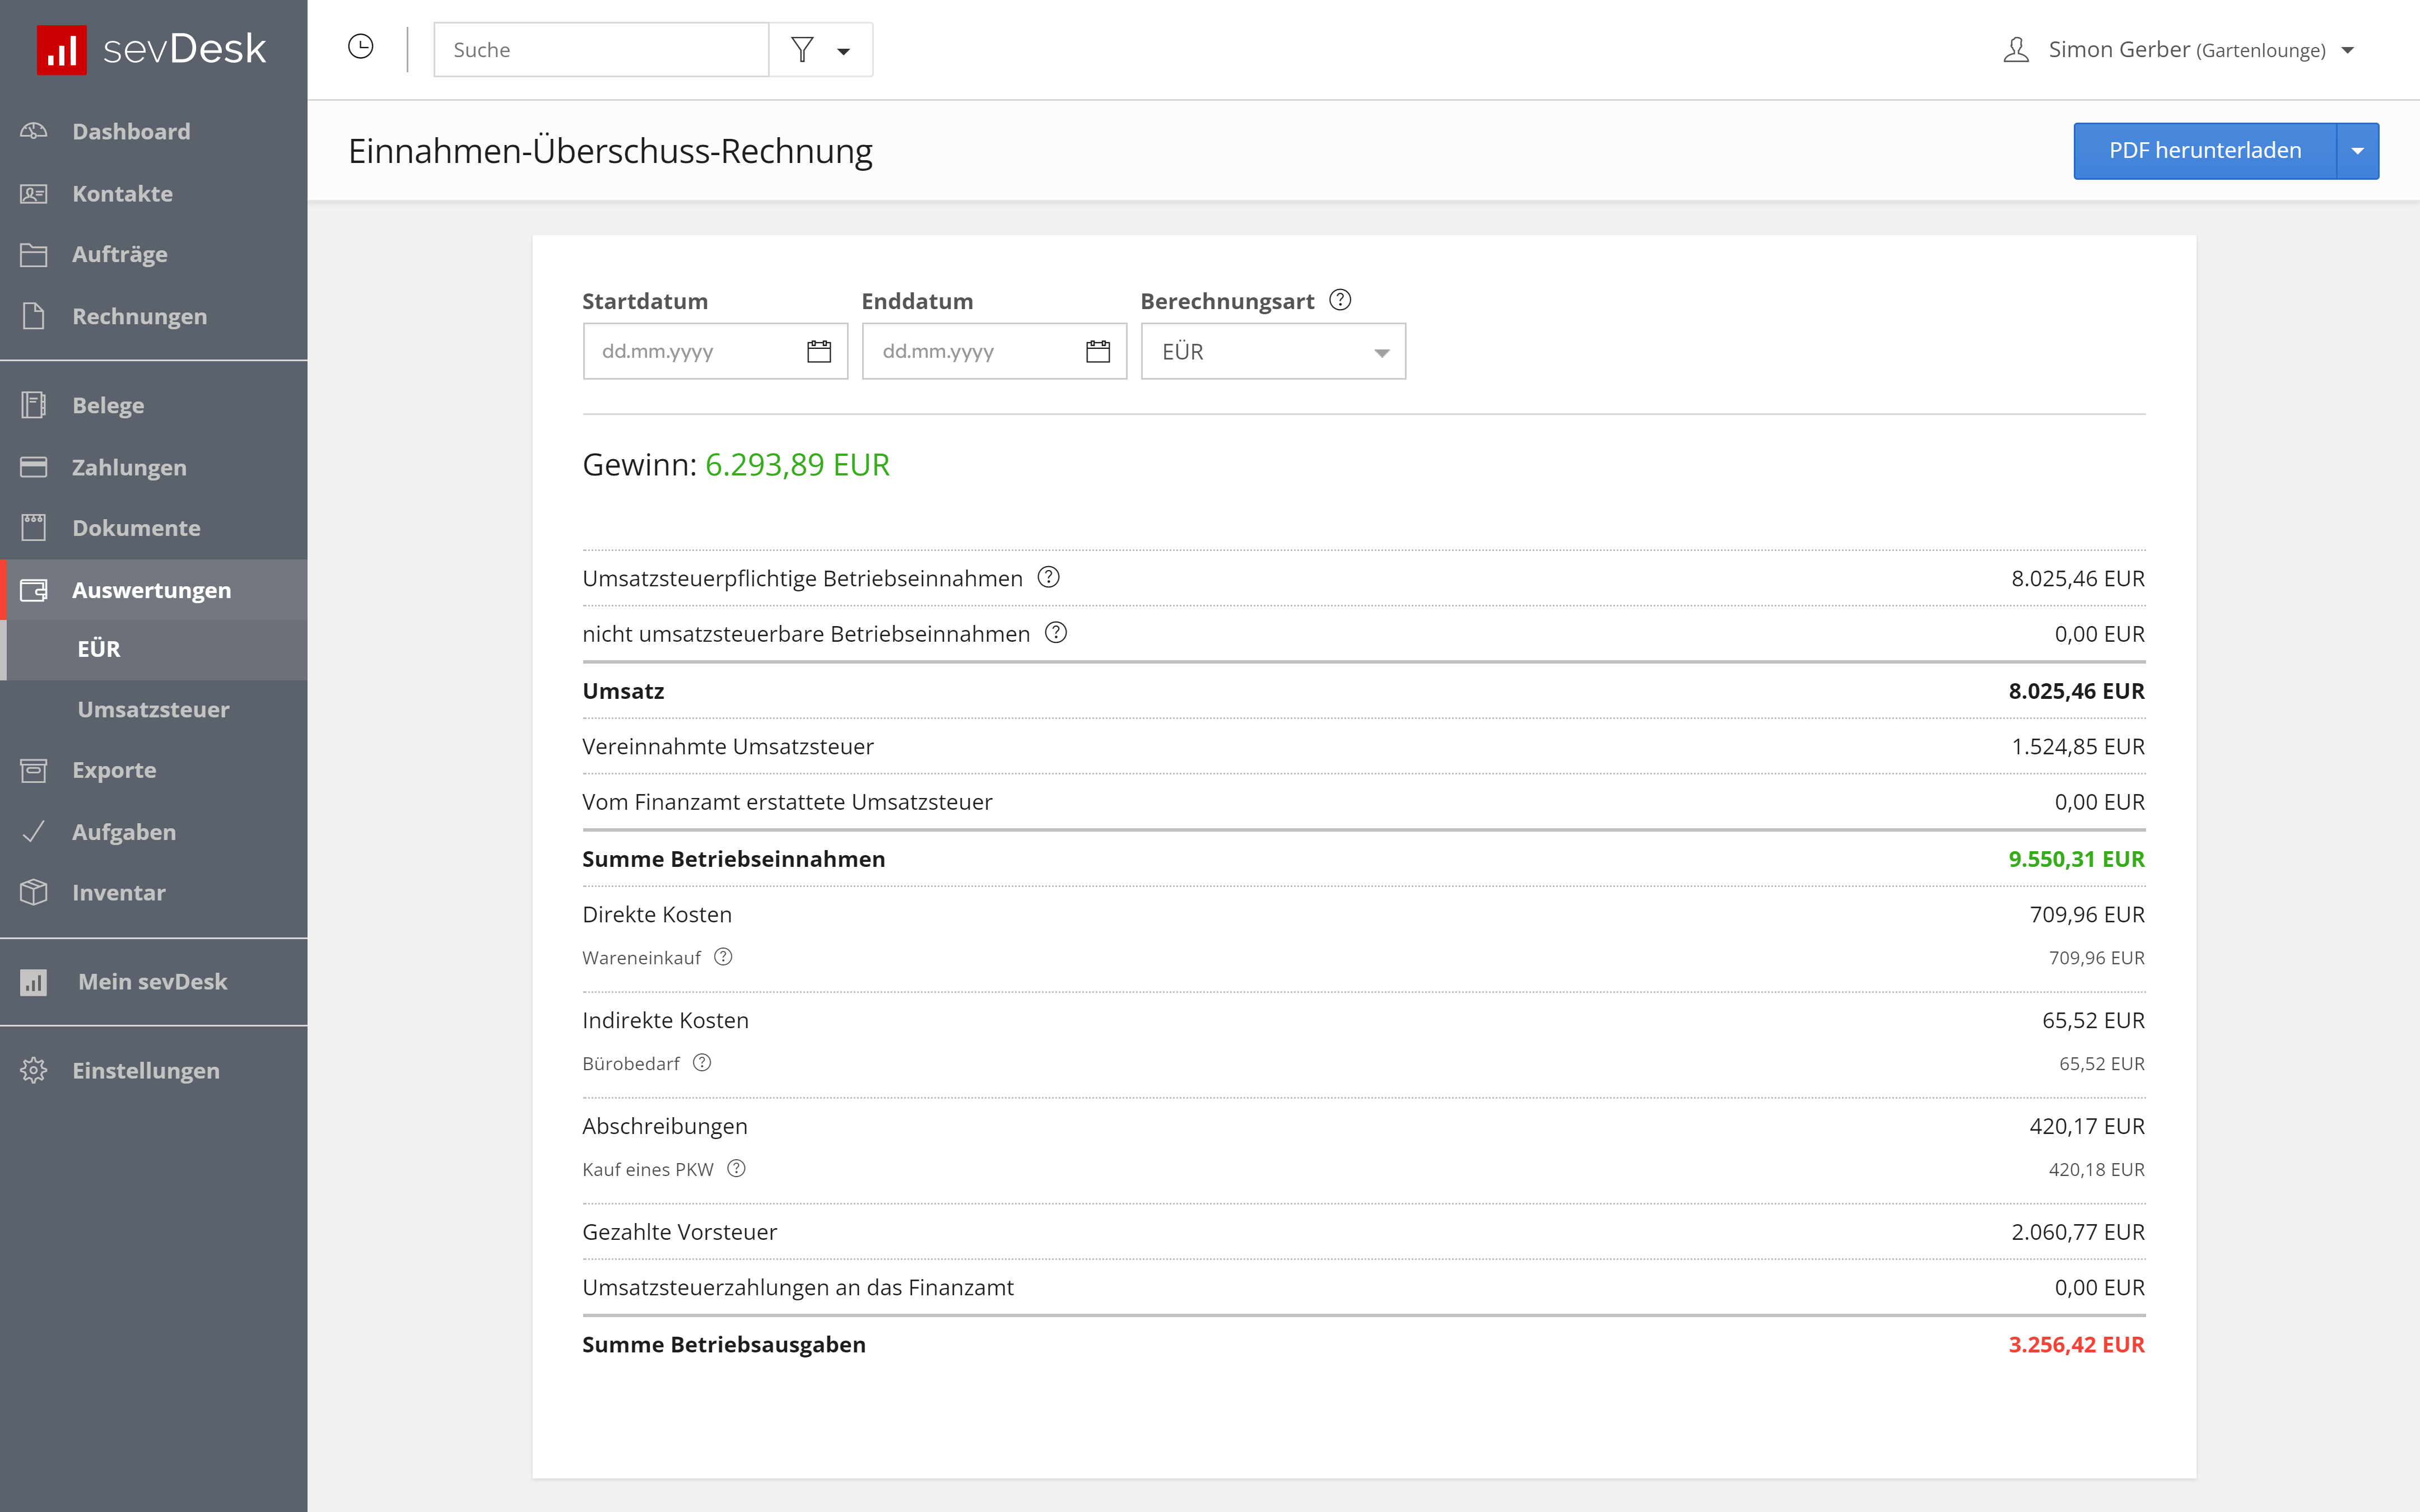Click the Abschreibungen row label
Image resolution: width=2420 pixels, height=1512 pixels.
point(665,1126)
